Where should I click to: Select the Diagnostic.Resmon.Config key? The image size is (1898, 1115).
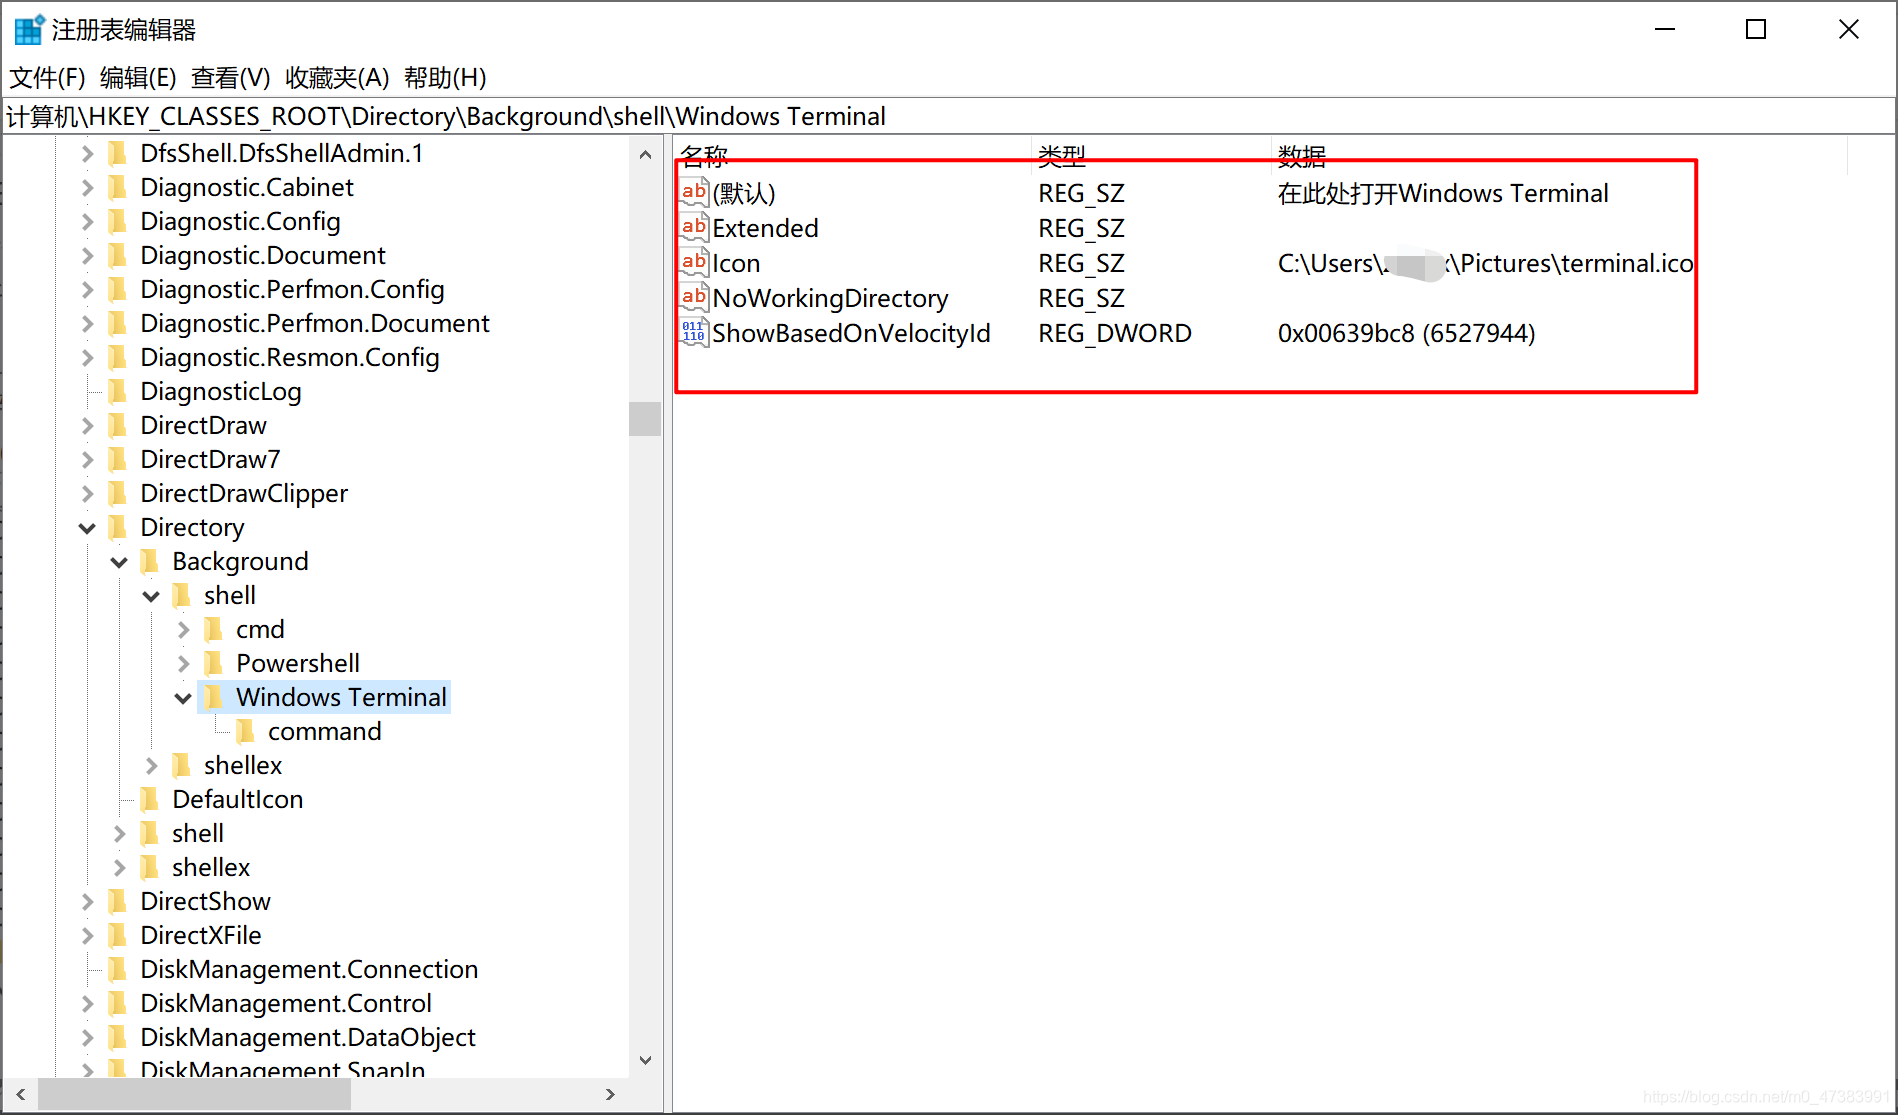coord(289,357)
